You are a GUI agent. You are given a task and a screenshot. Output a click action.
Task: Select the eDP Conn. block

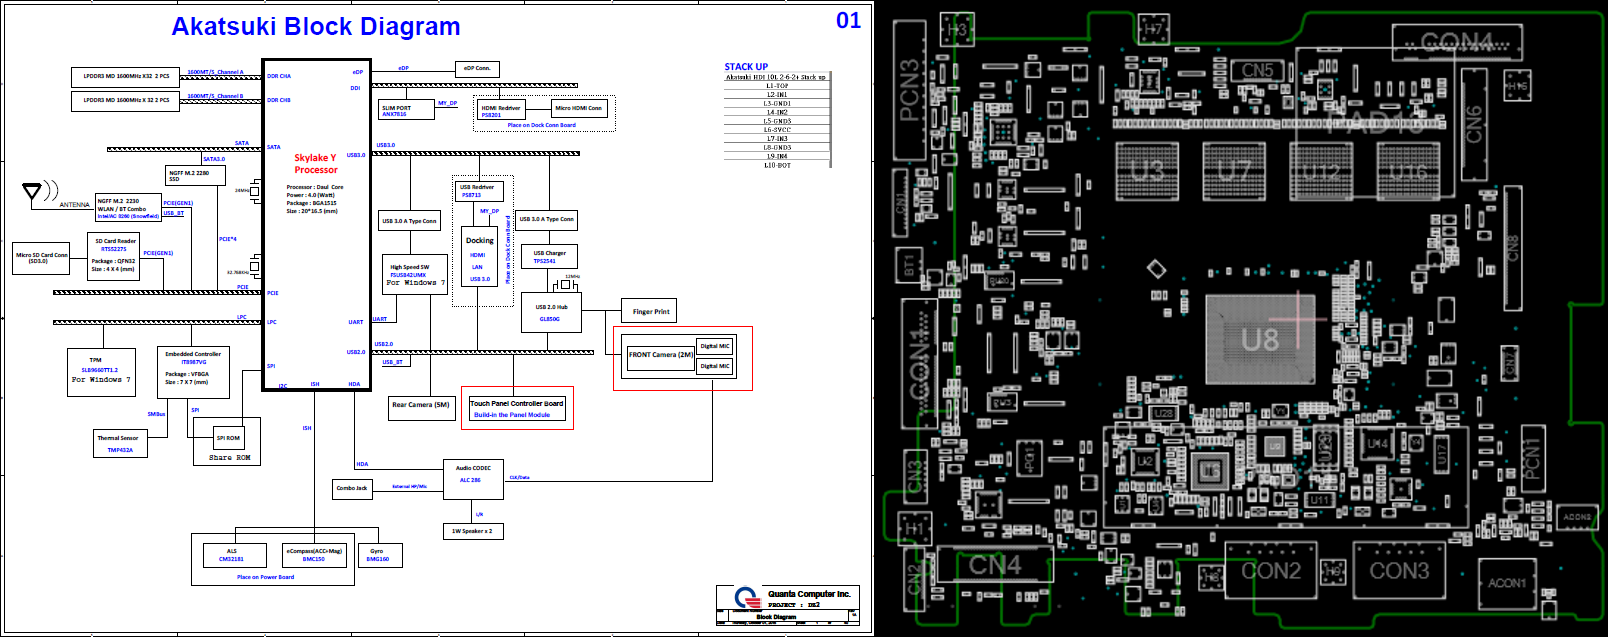pyautogui.click(x=477, y=69)
